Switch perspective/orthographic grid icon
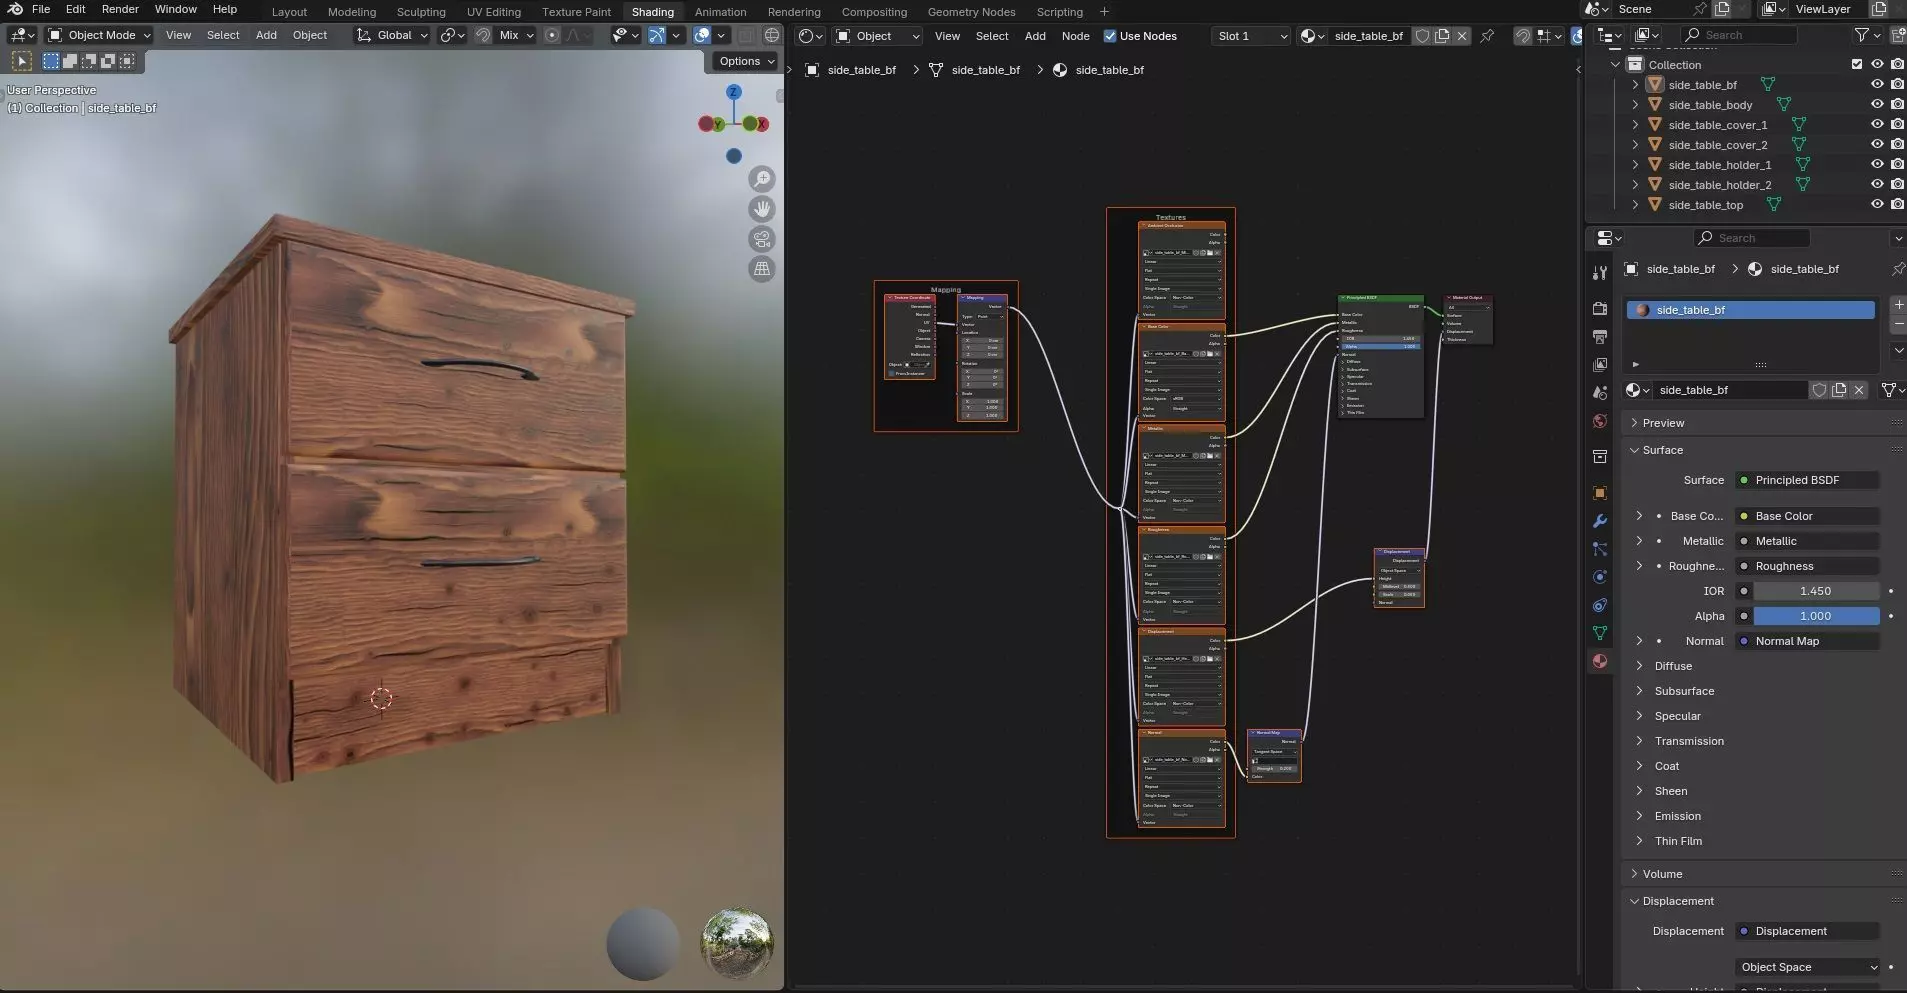The image size is (1907, 993). coord(762,269)
